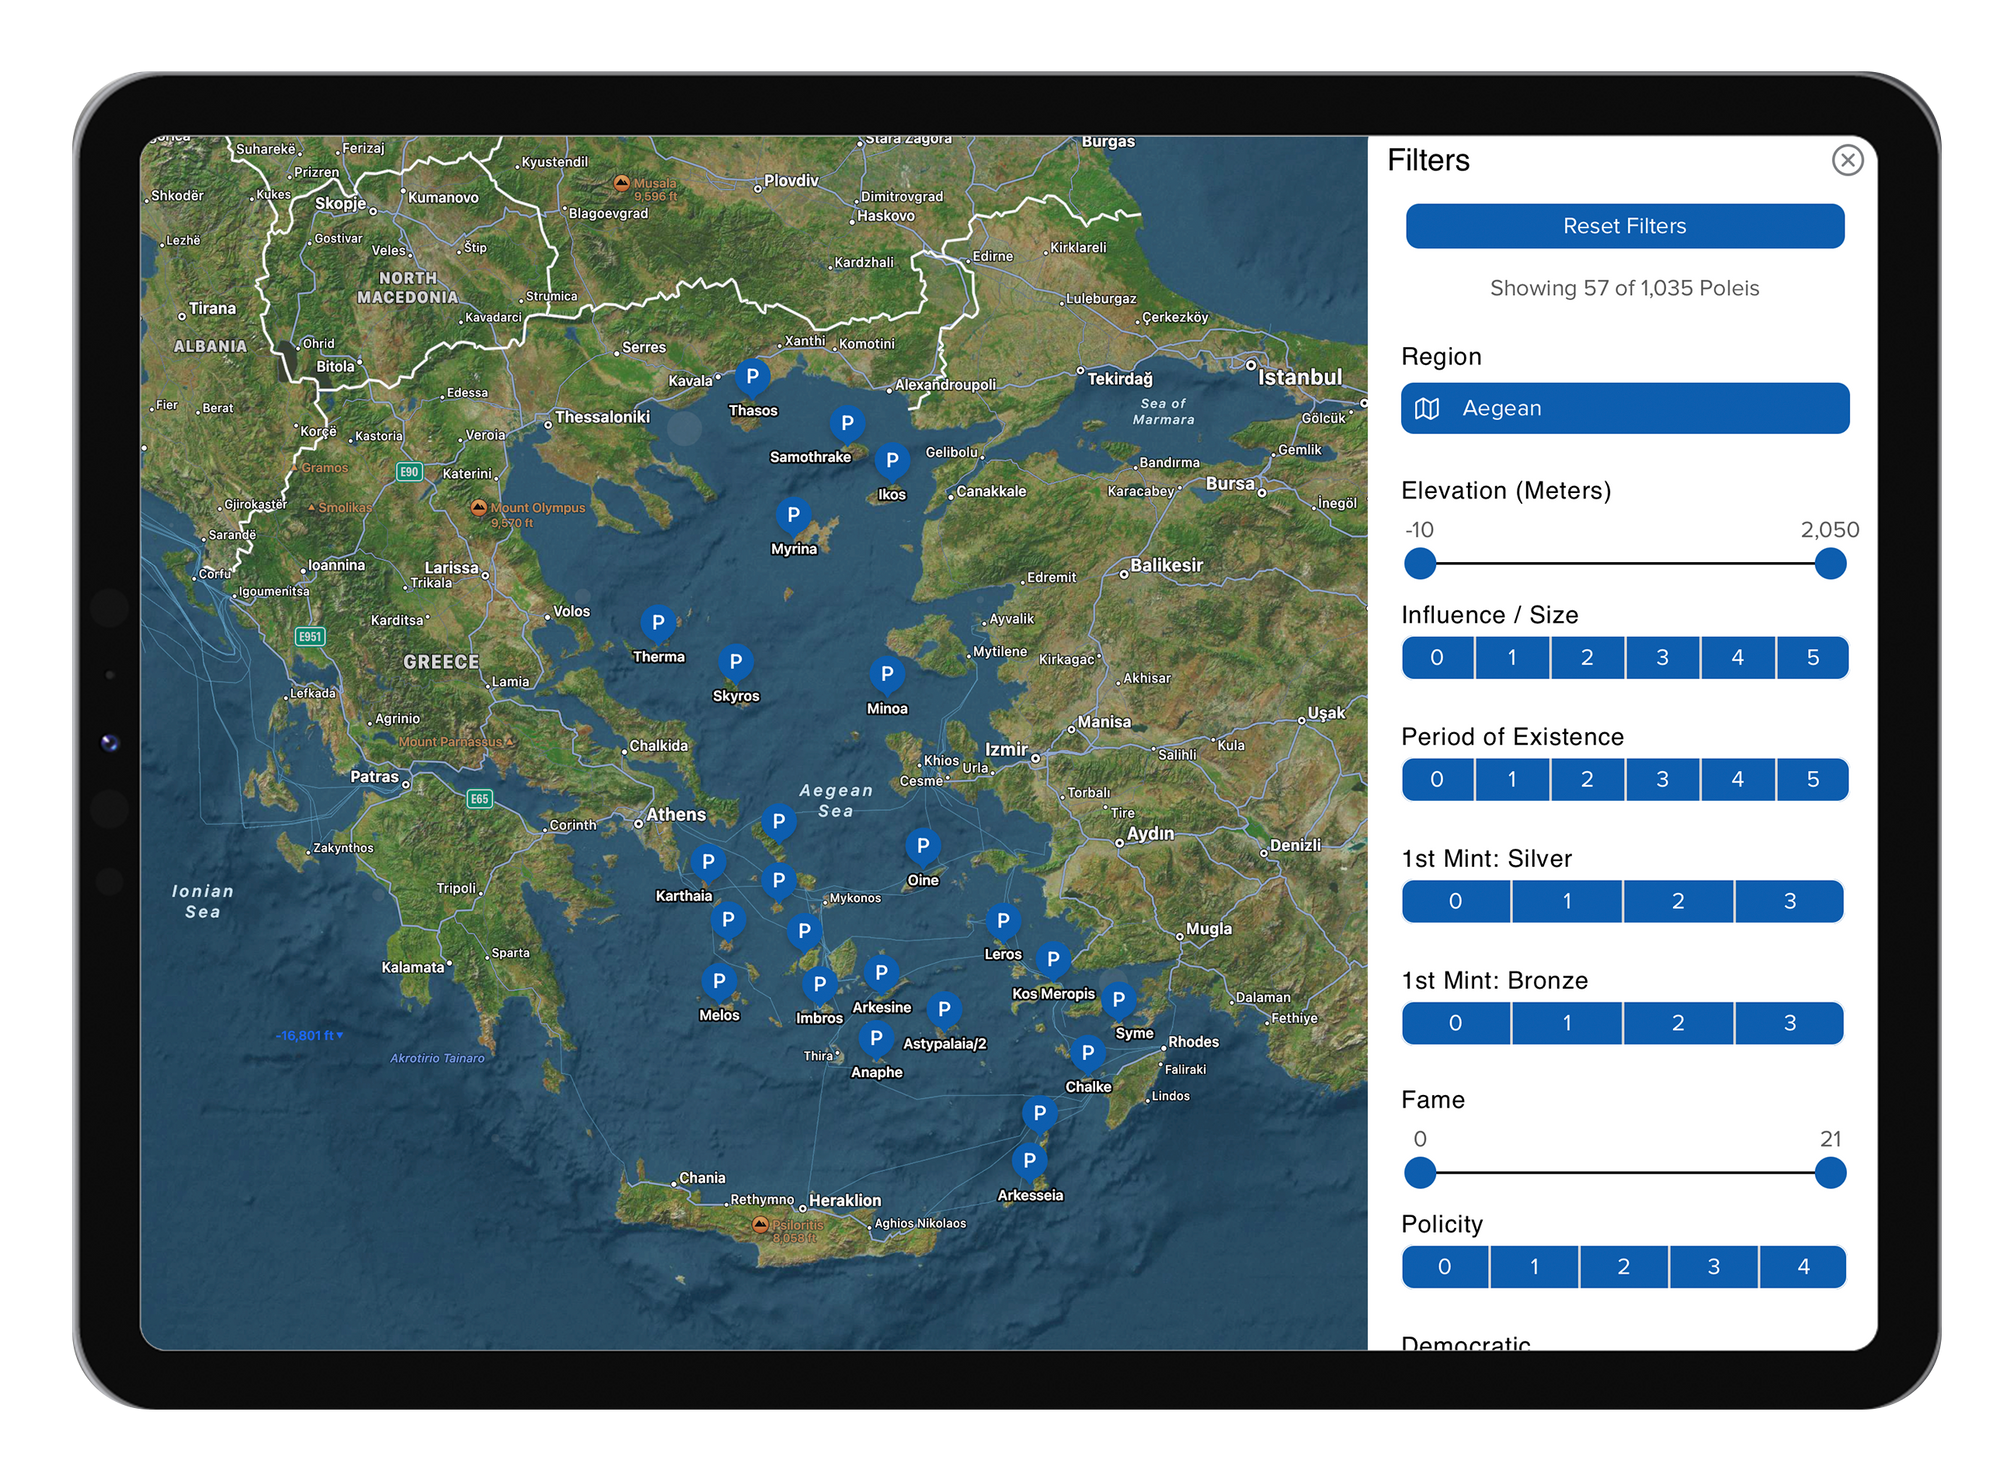Select the Myrina polis pin
Screen dimensions: 2000x1477
point(793,517)
